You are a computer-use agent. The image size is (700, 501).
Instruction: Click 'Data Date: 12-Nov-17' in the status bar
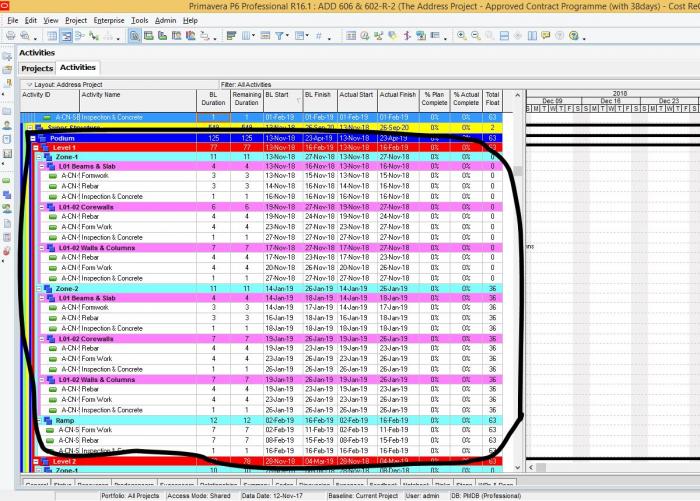coord(272,496)
